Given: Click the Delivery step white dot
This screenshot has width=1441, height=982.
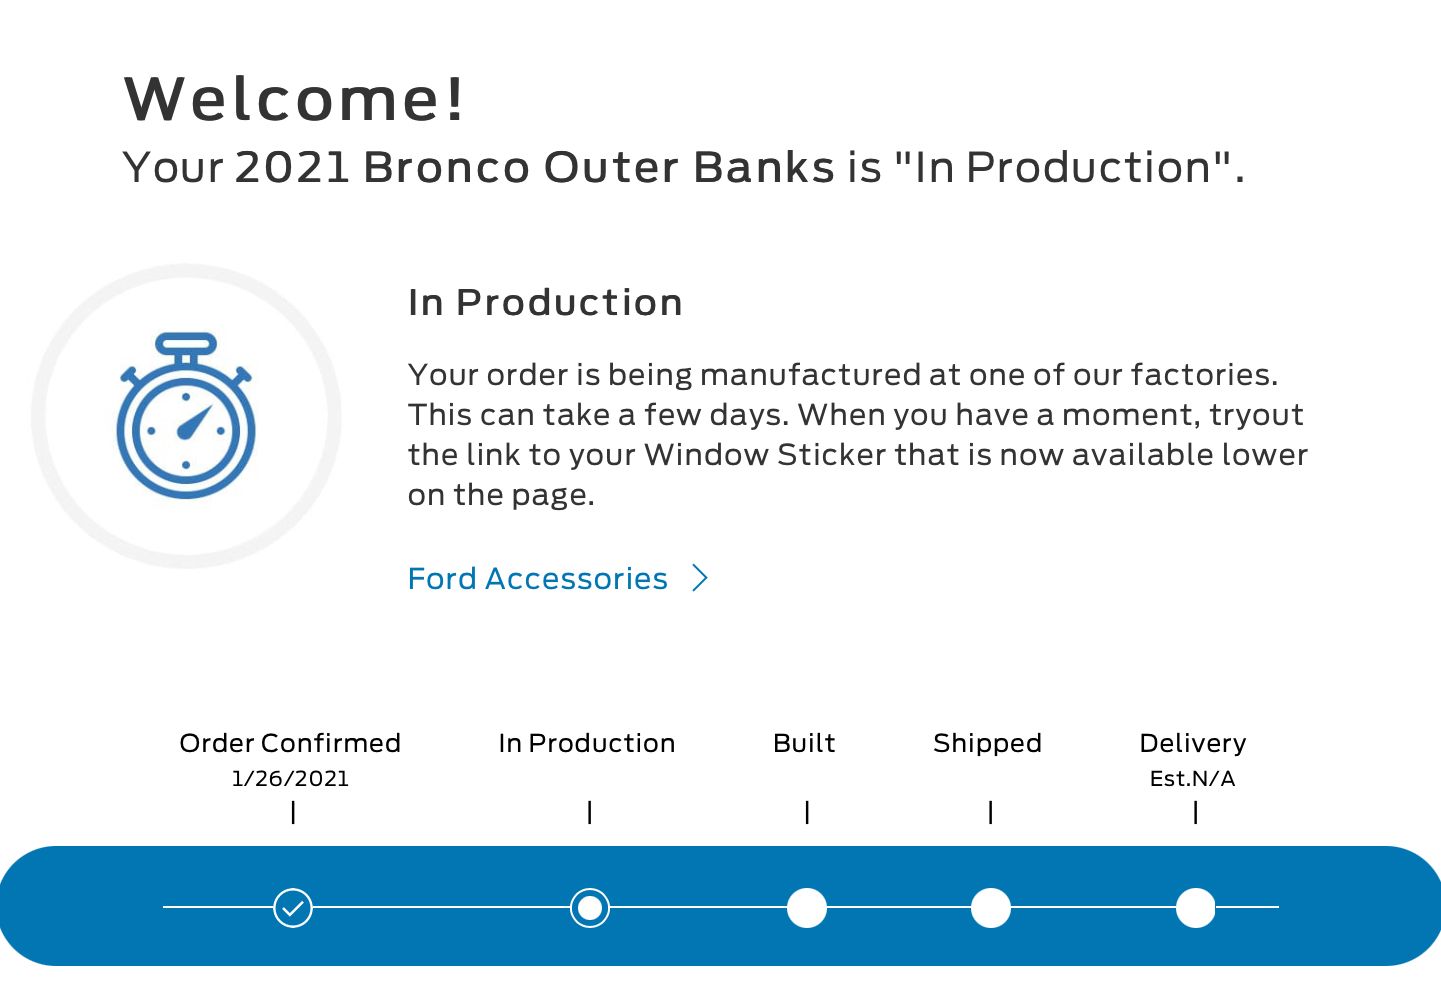Looking at the screenshot, I should tap(1196, 907).
